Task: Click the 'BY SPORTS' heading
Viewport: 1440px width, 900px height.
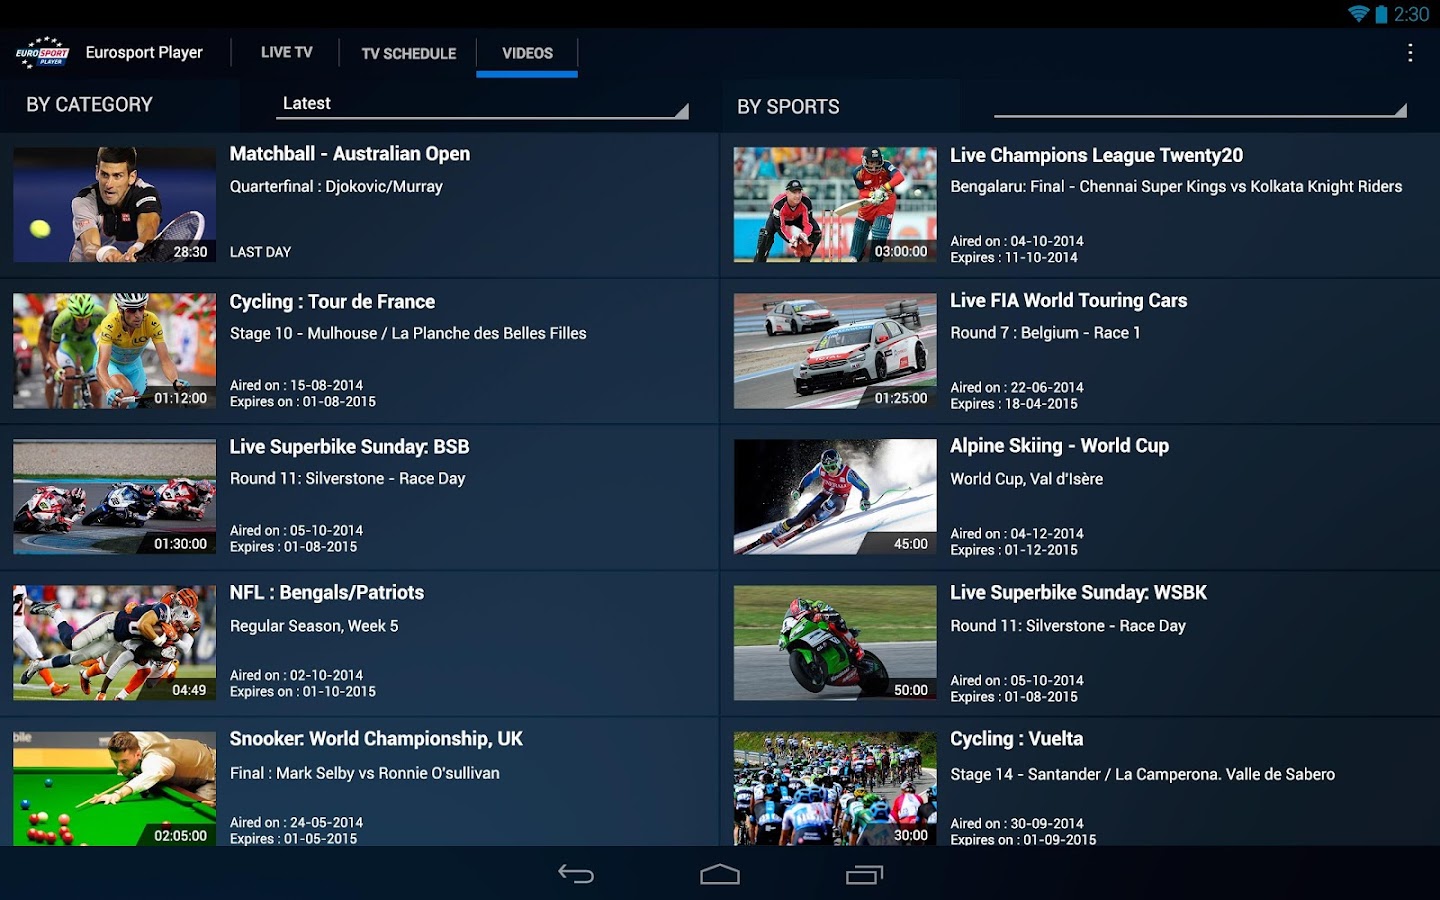Action: tap(788, 107)
